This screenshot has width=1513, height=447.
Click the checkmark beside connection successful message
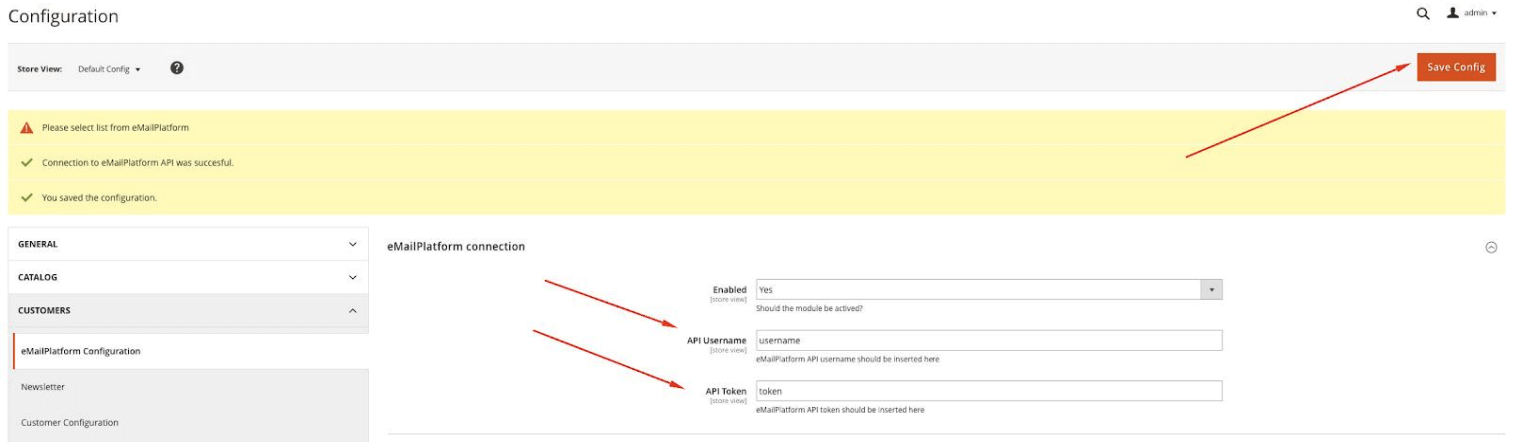click(x=27, y=162)
